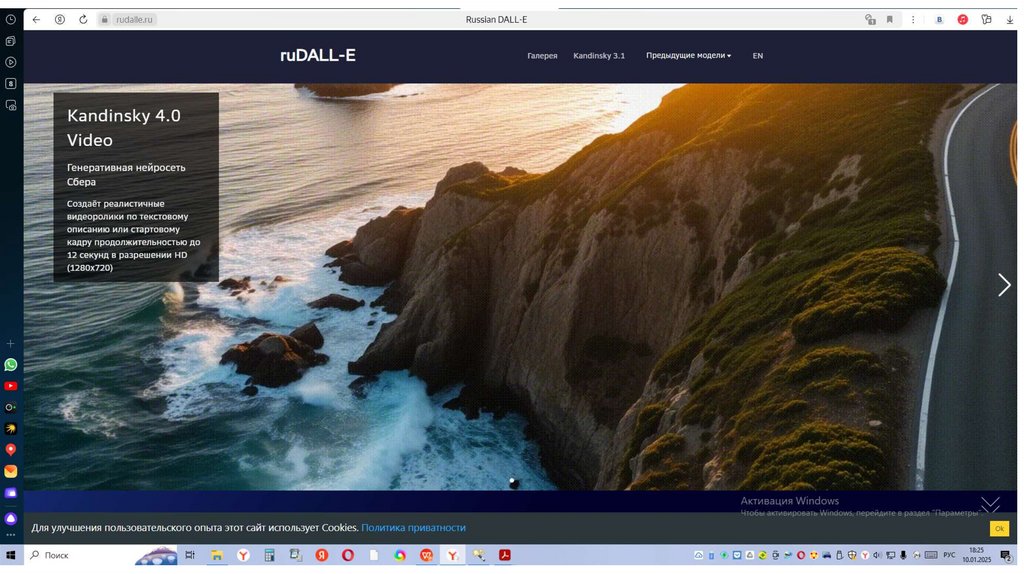Reload the page with the refresh icon
This screenshot has width=1024, height=574.
coord(83,19)
